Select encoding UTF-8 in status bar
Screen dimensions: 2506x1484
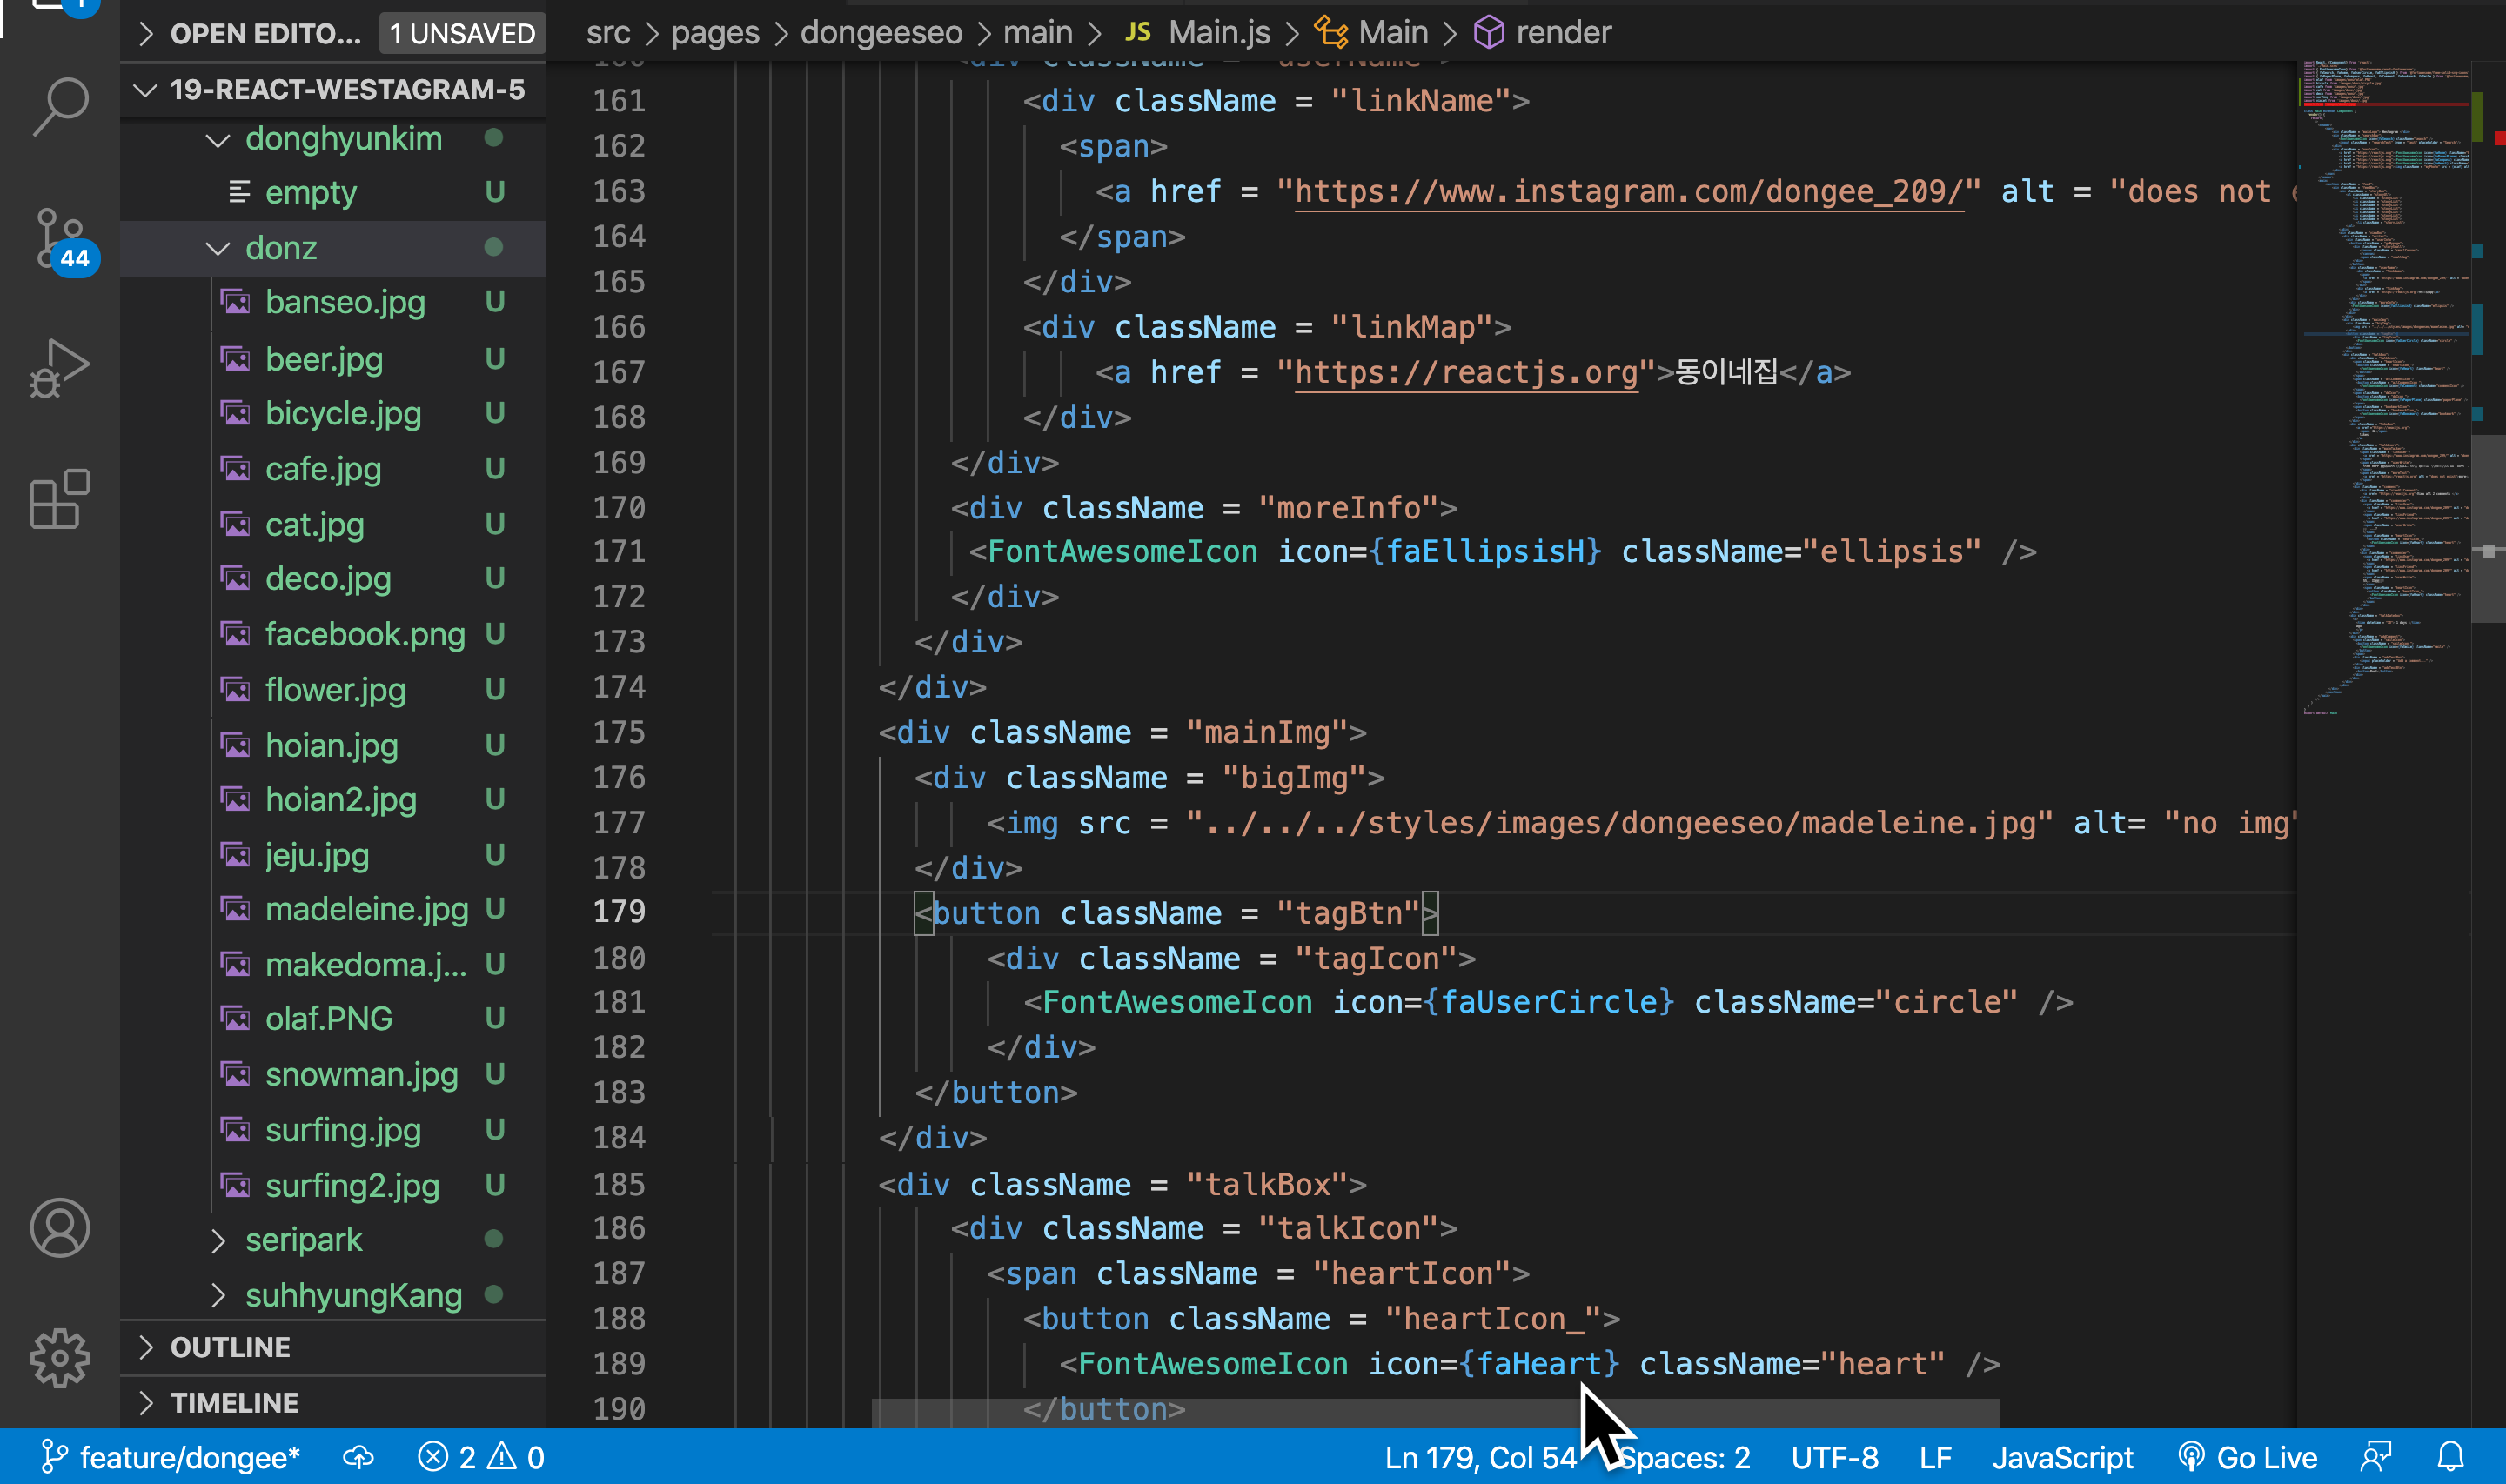[x=1835, y=1457]
